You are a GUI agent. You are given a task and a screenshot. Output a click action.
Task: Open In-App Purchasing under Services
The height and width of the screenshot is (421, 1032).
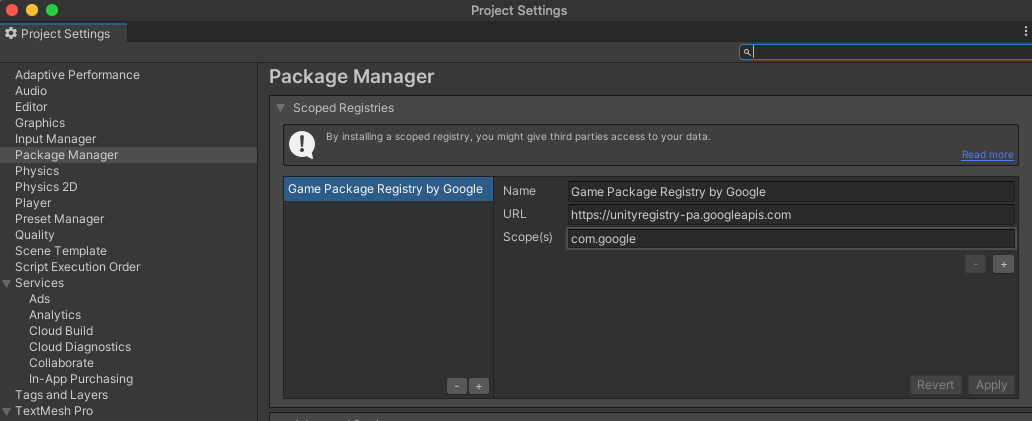click(81, 379)
